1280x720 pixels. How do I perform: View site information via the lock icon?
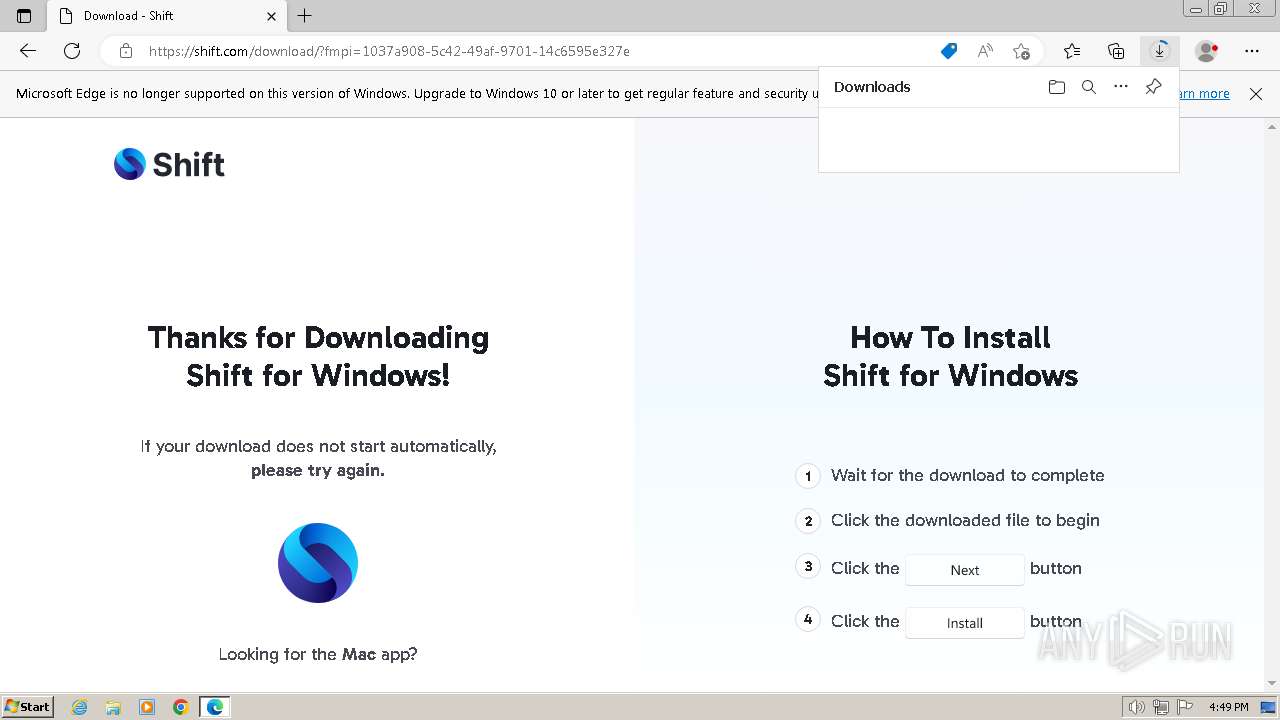coord(126,51)
